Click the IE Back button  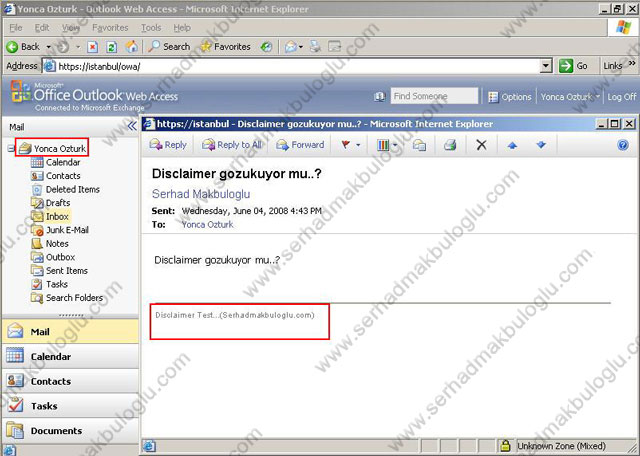click(x=23, y=47)
